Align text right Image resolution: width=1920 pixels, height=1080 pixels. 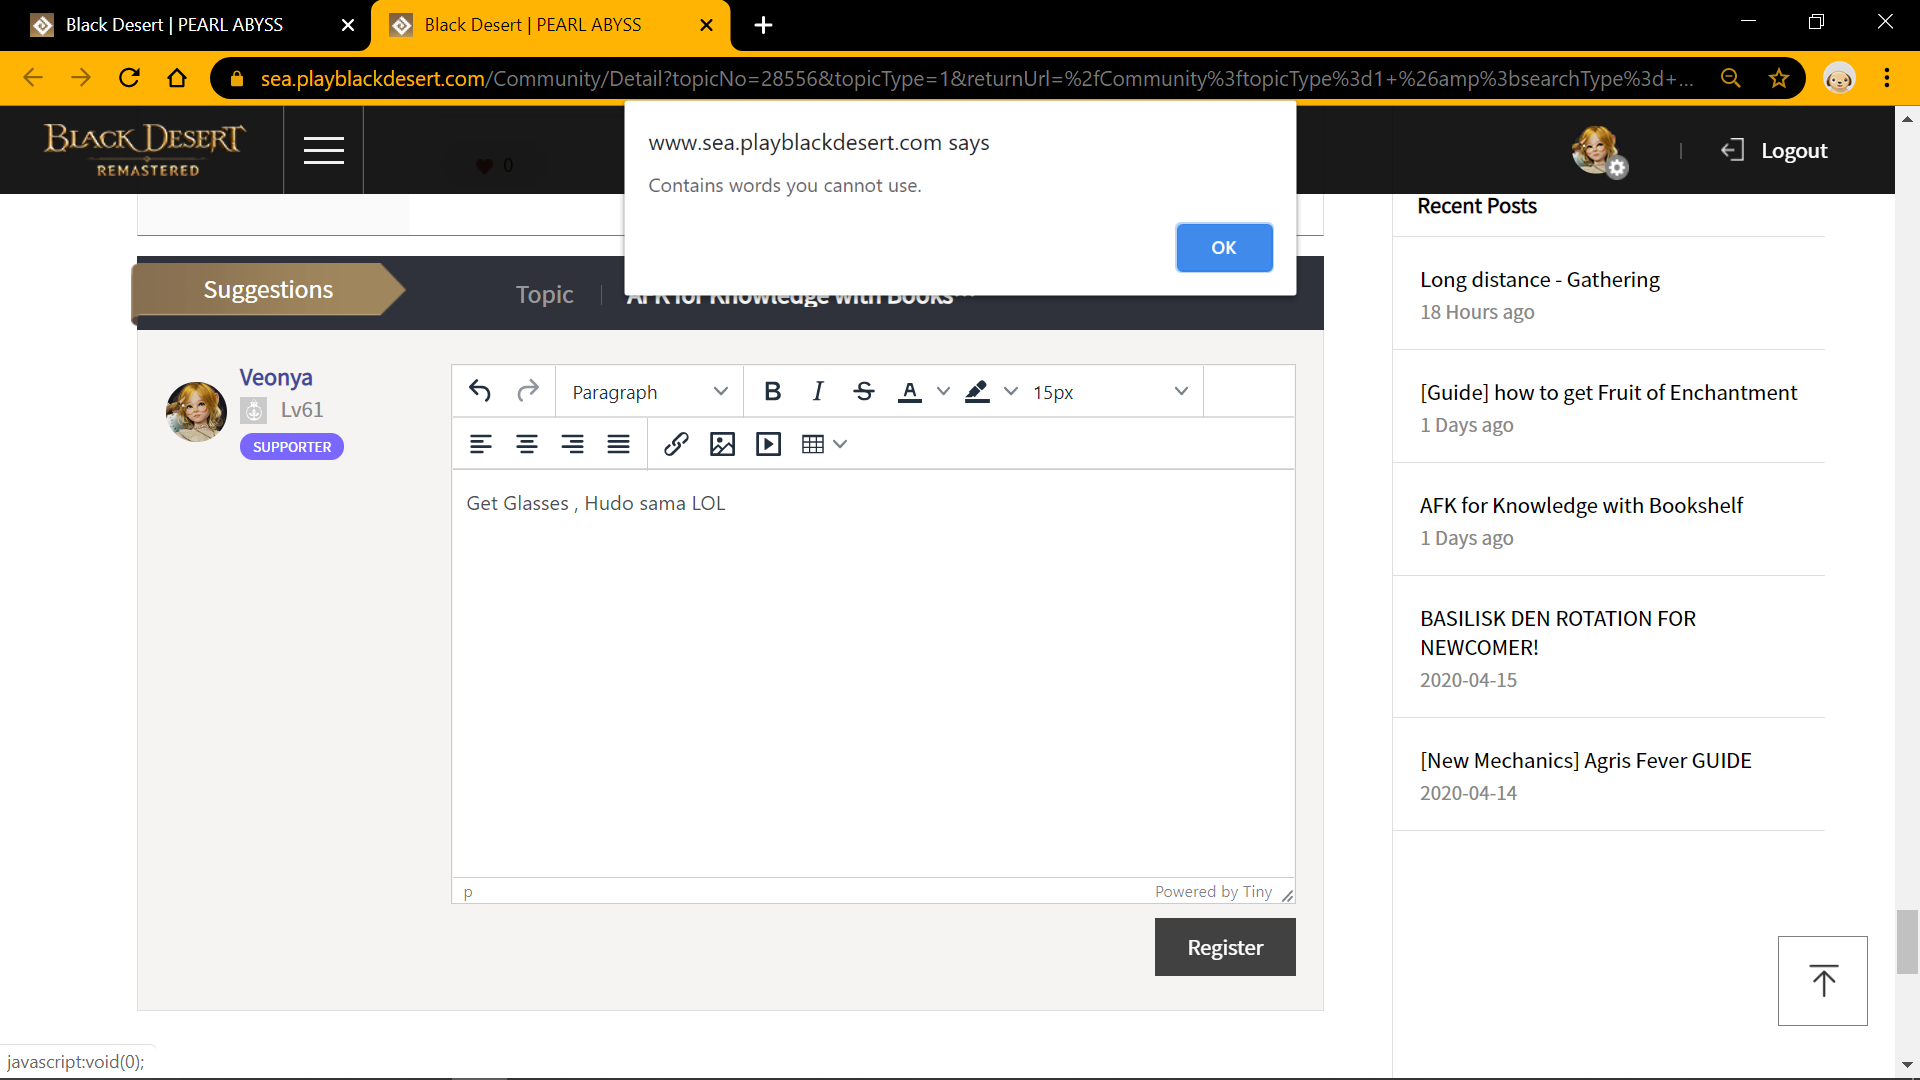coord(572,444)
